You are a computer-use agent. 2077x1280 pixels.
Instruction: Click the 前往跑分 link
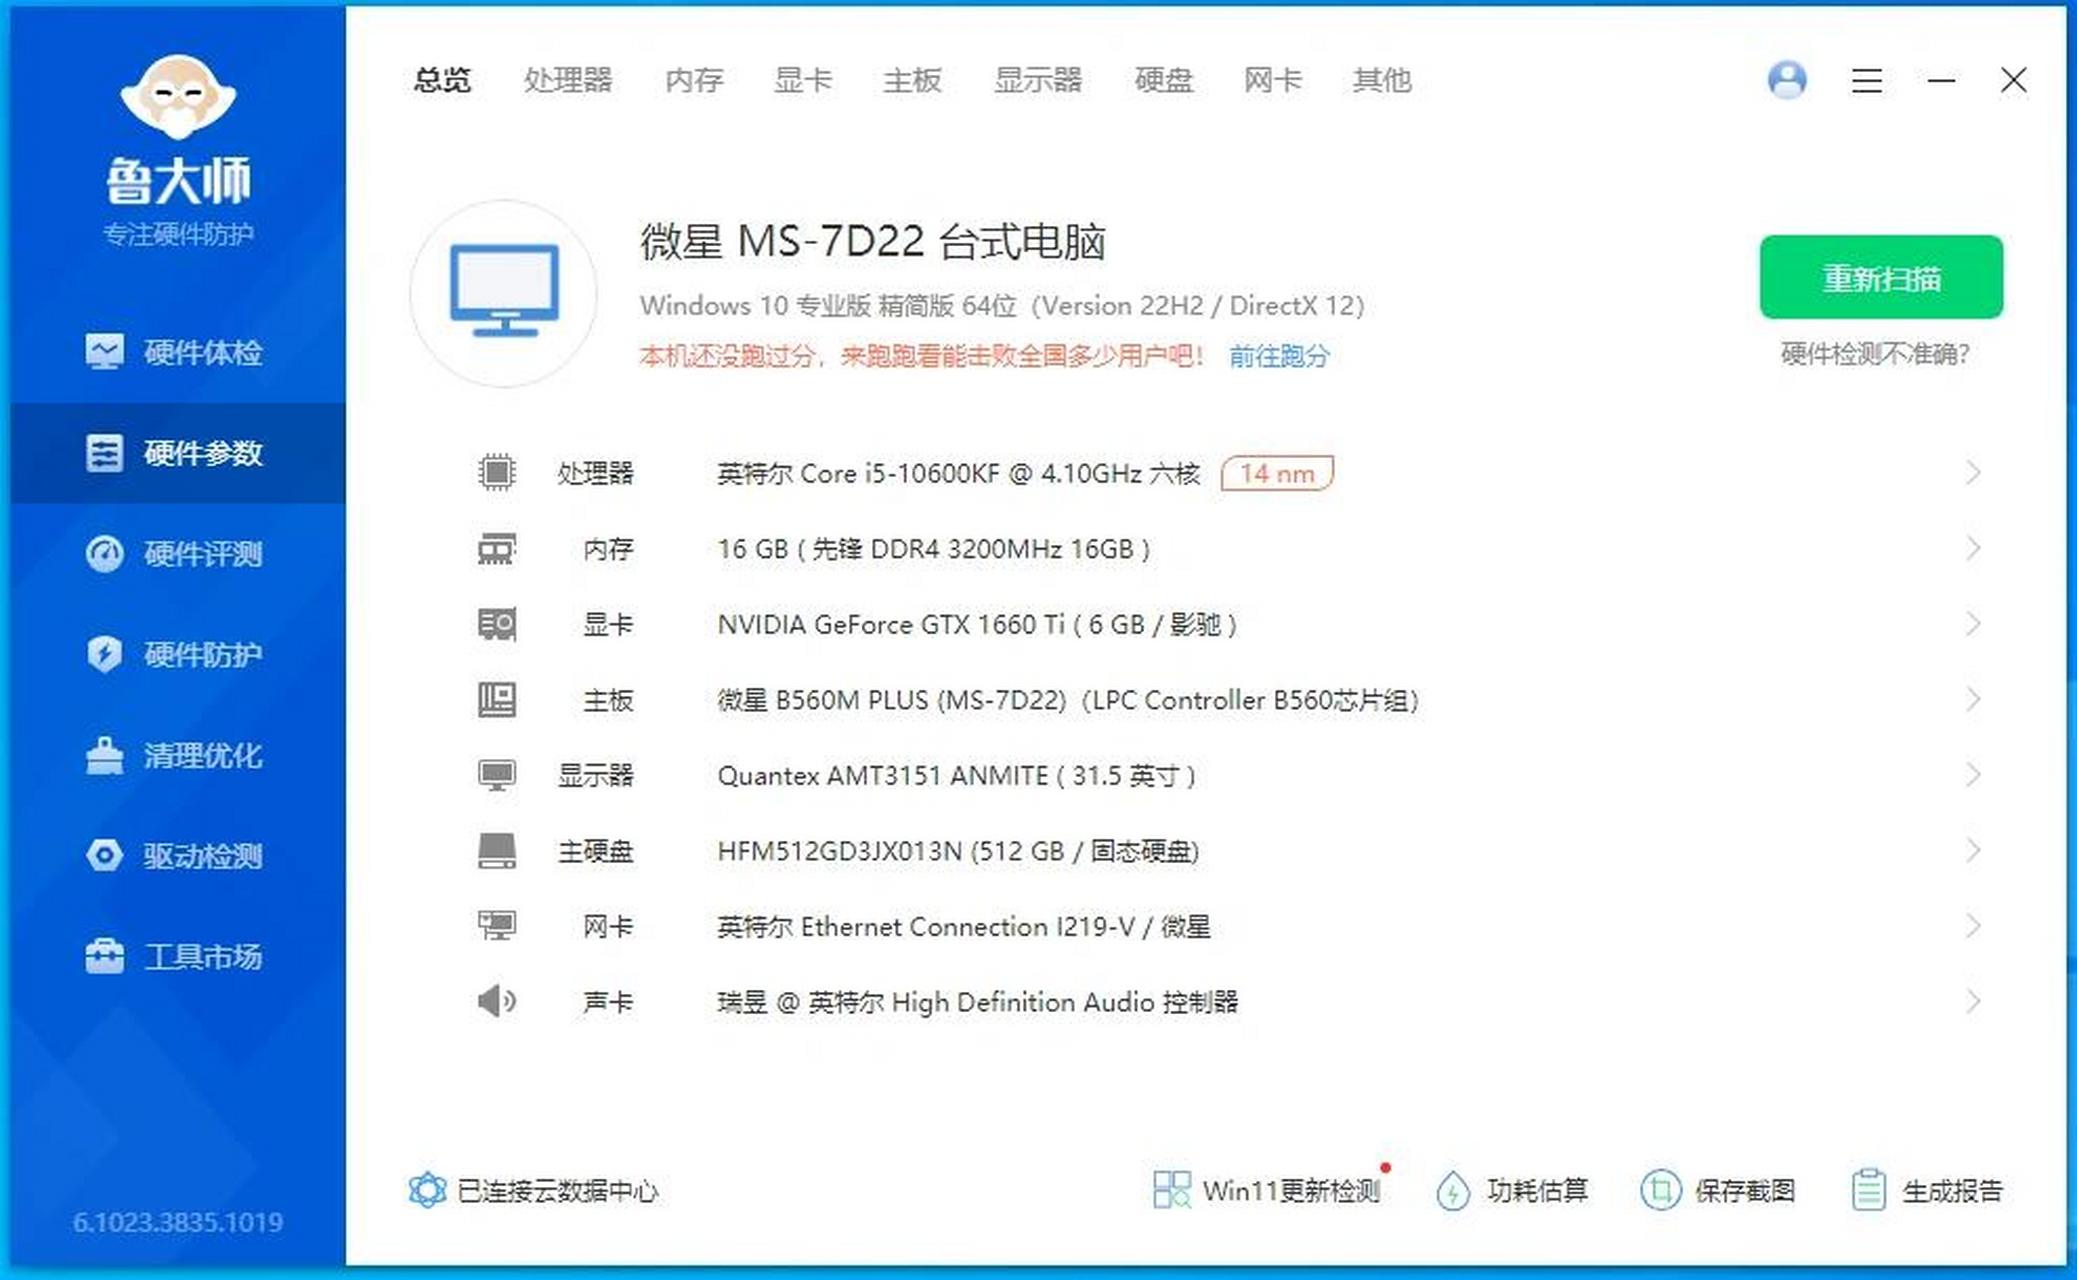point(1279,356)
